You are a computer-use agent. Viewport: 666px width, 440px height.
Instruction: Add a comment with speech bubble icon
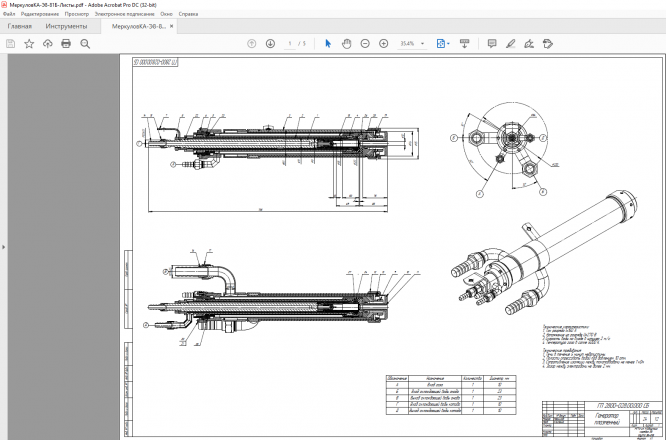point(491,44)
